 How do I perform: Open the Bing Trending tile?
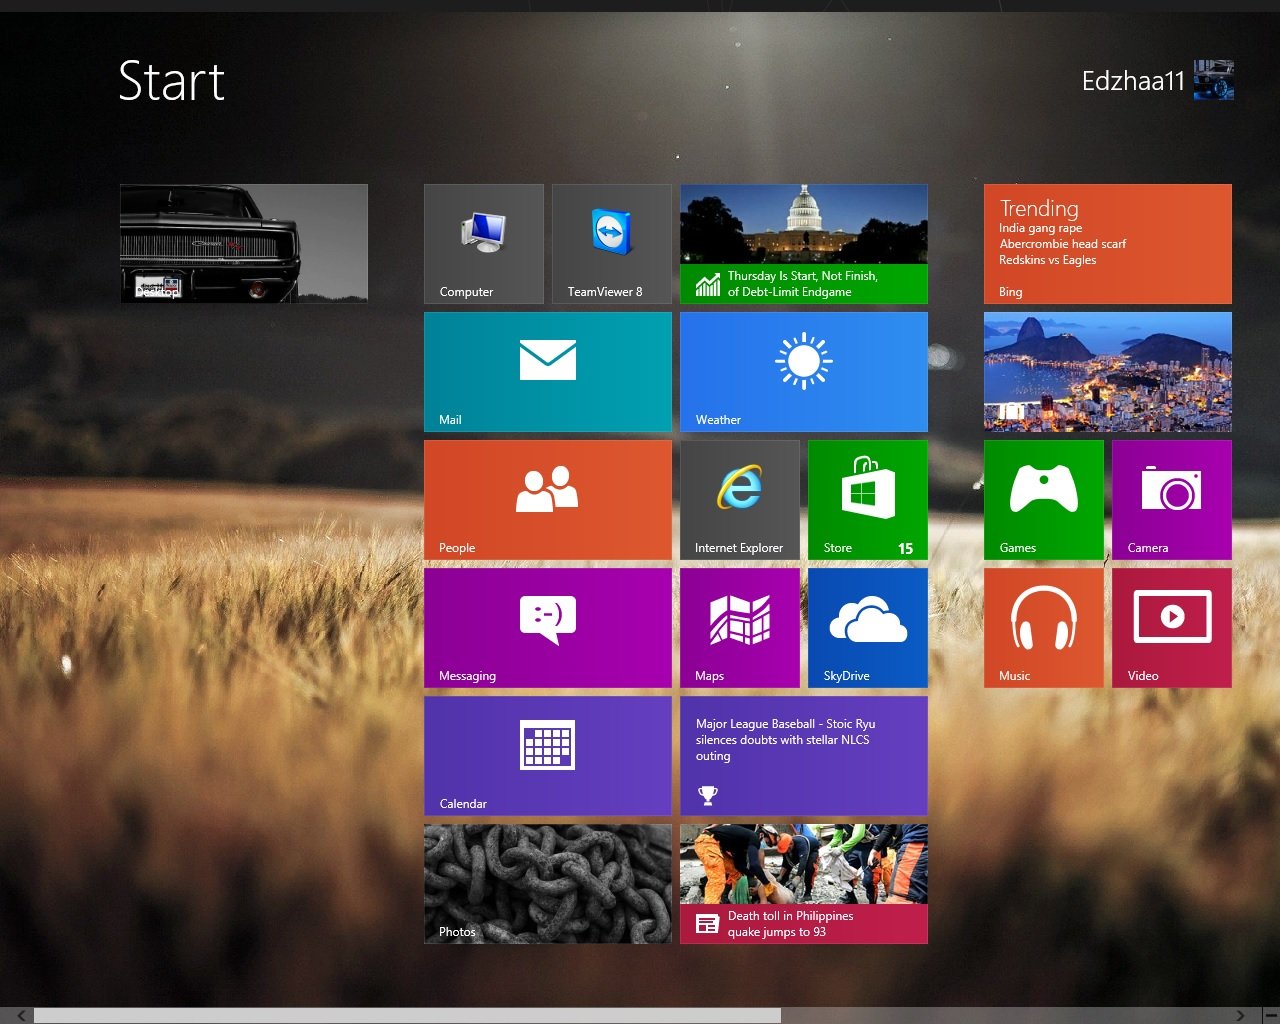1108,244
